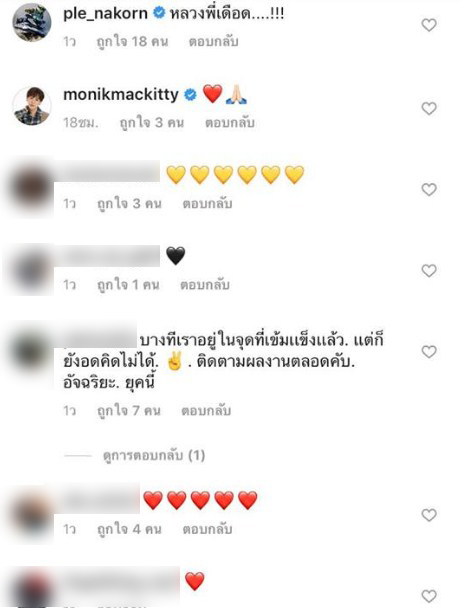Reply to the five red hearts comment
461x608 pixels.
point(207,529)
